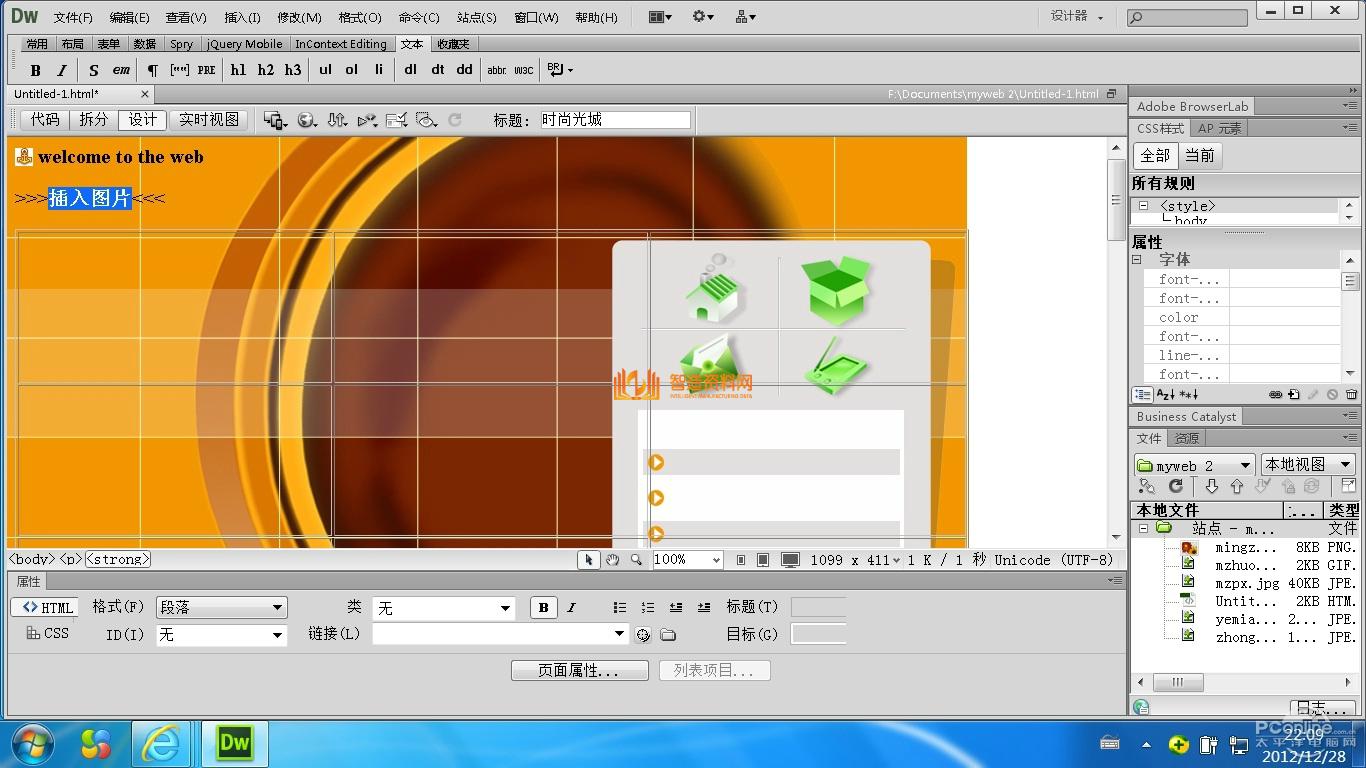Image resolution: width=1366 pixels, height=768 pixels.
Task: Click the Multiscreen Preview icon in document toolbar
Action: (274, 119)
